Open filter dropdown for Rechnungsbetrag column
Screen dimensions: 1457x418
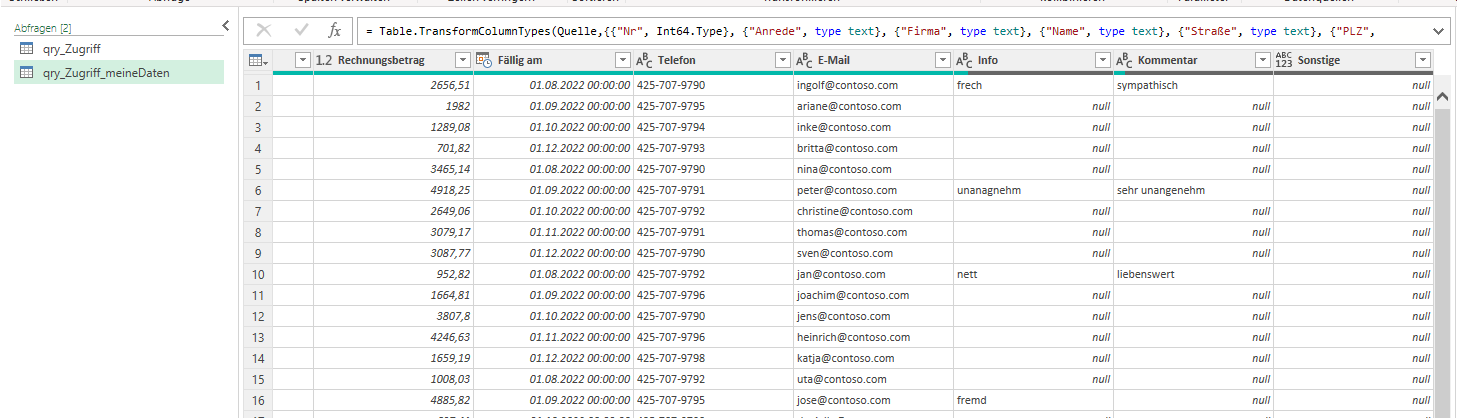tap(462, 61)
